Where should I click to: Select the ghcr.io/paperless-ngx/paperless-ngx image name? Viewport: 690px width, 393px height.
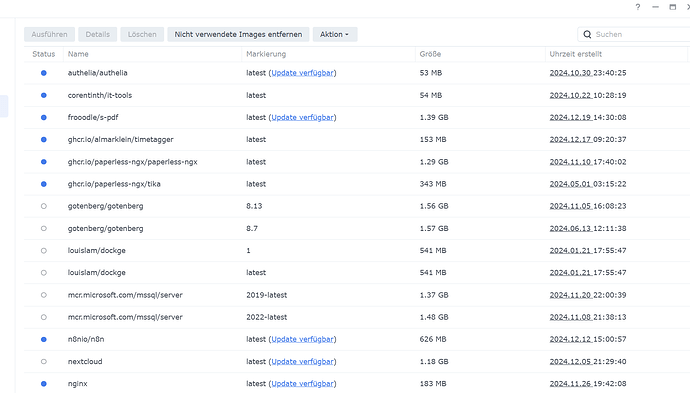132,162
